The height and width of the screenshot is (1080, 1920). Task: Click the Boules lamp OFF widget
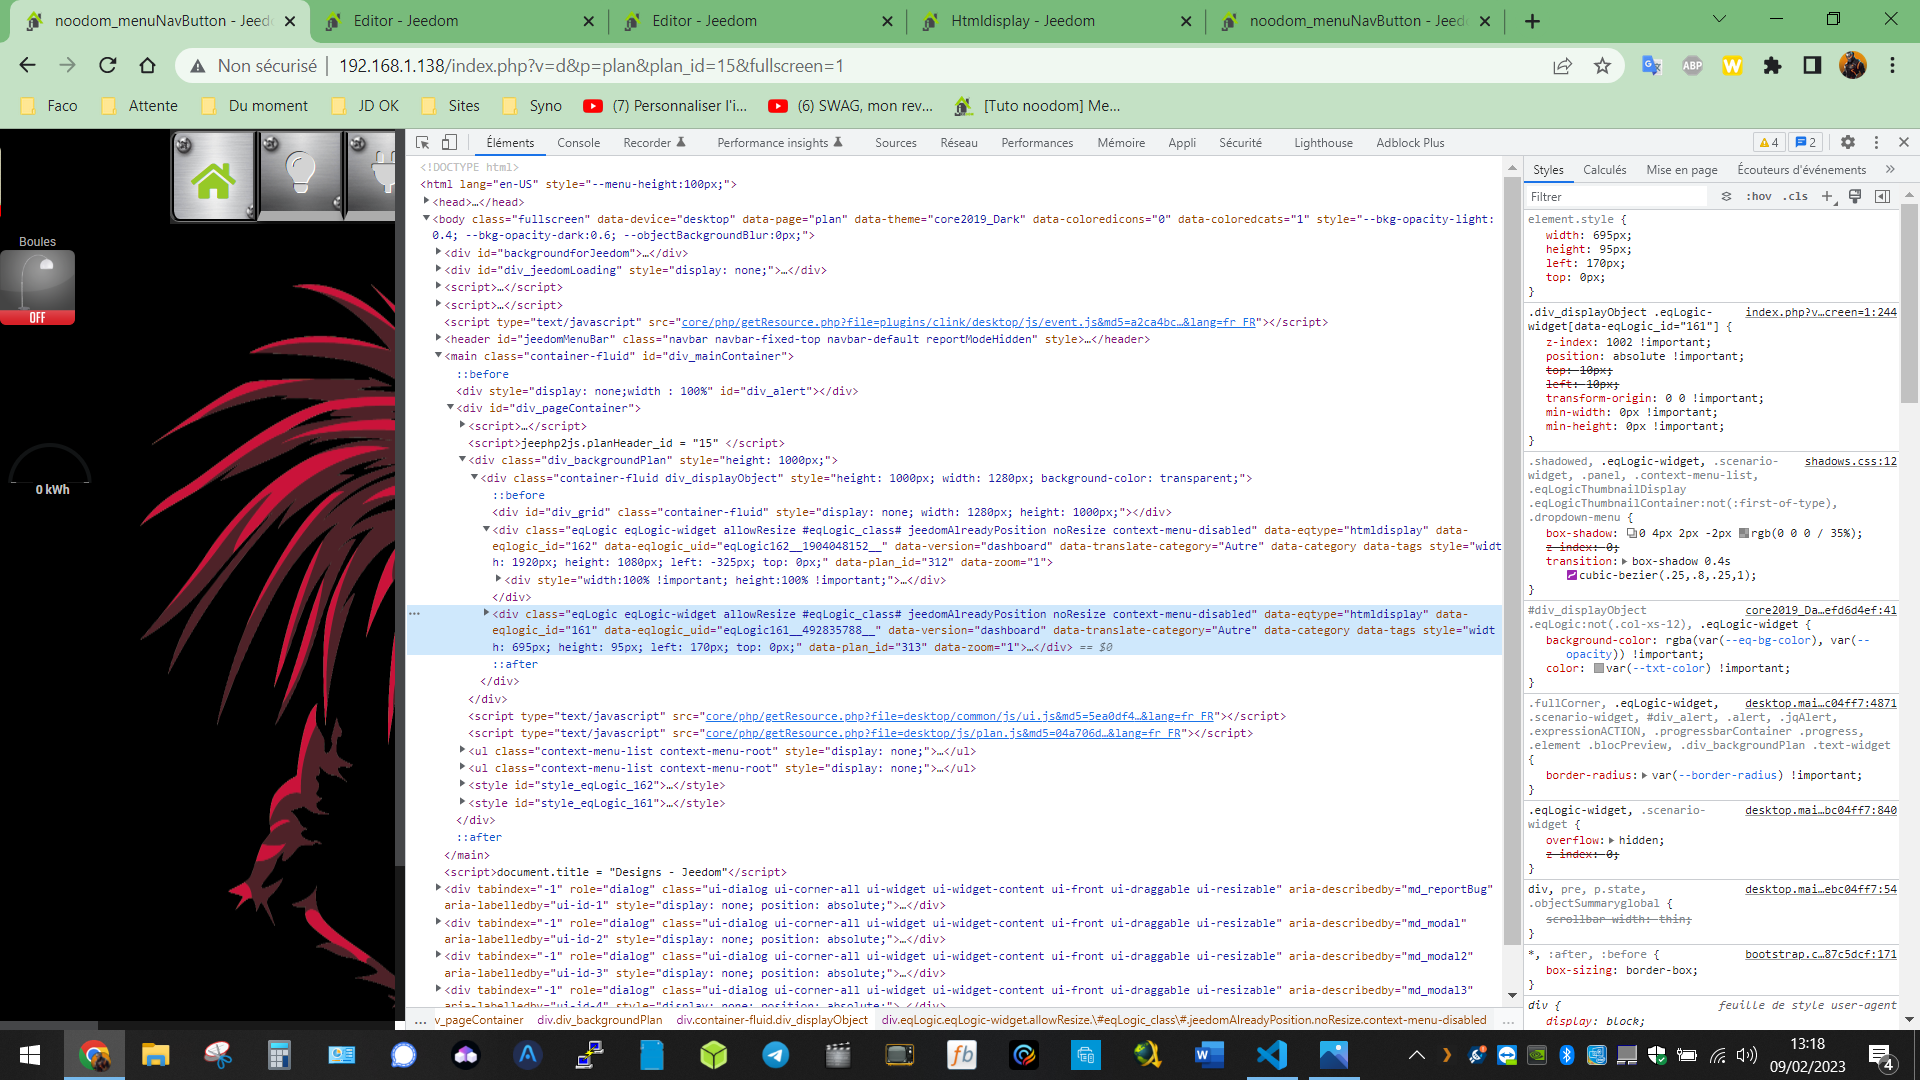37,288
